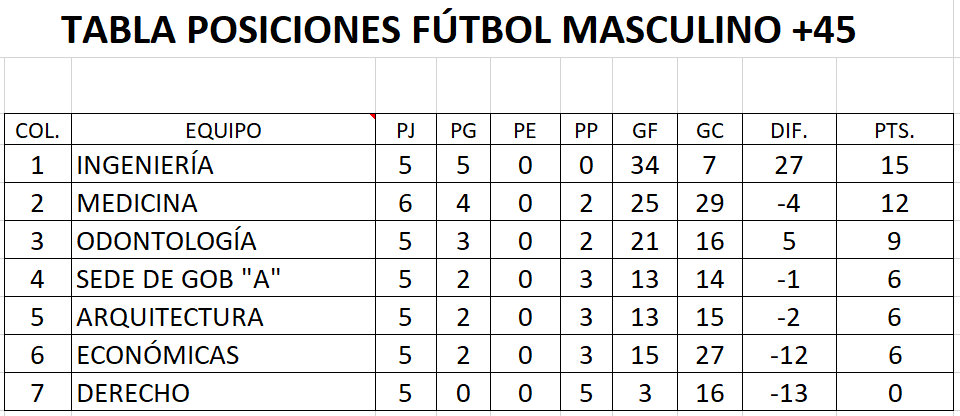Click the DIF. column header cell
The width and height of the screenshot is (960, 416).
click(x=787, y=130)
